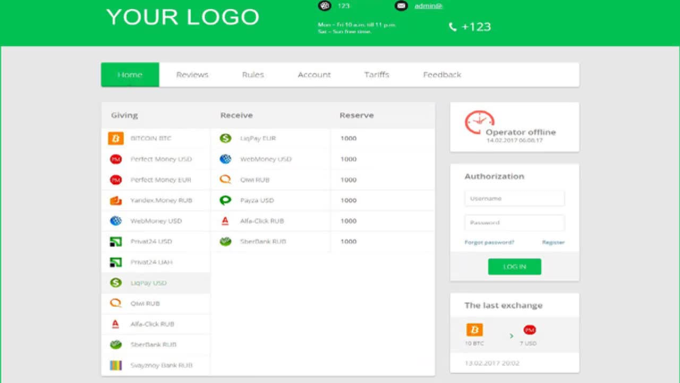The image size is (680, 383).
Task: Click the LOG IN button
Action: coord(514,267)
